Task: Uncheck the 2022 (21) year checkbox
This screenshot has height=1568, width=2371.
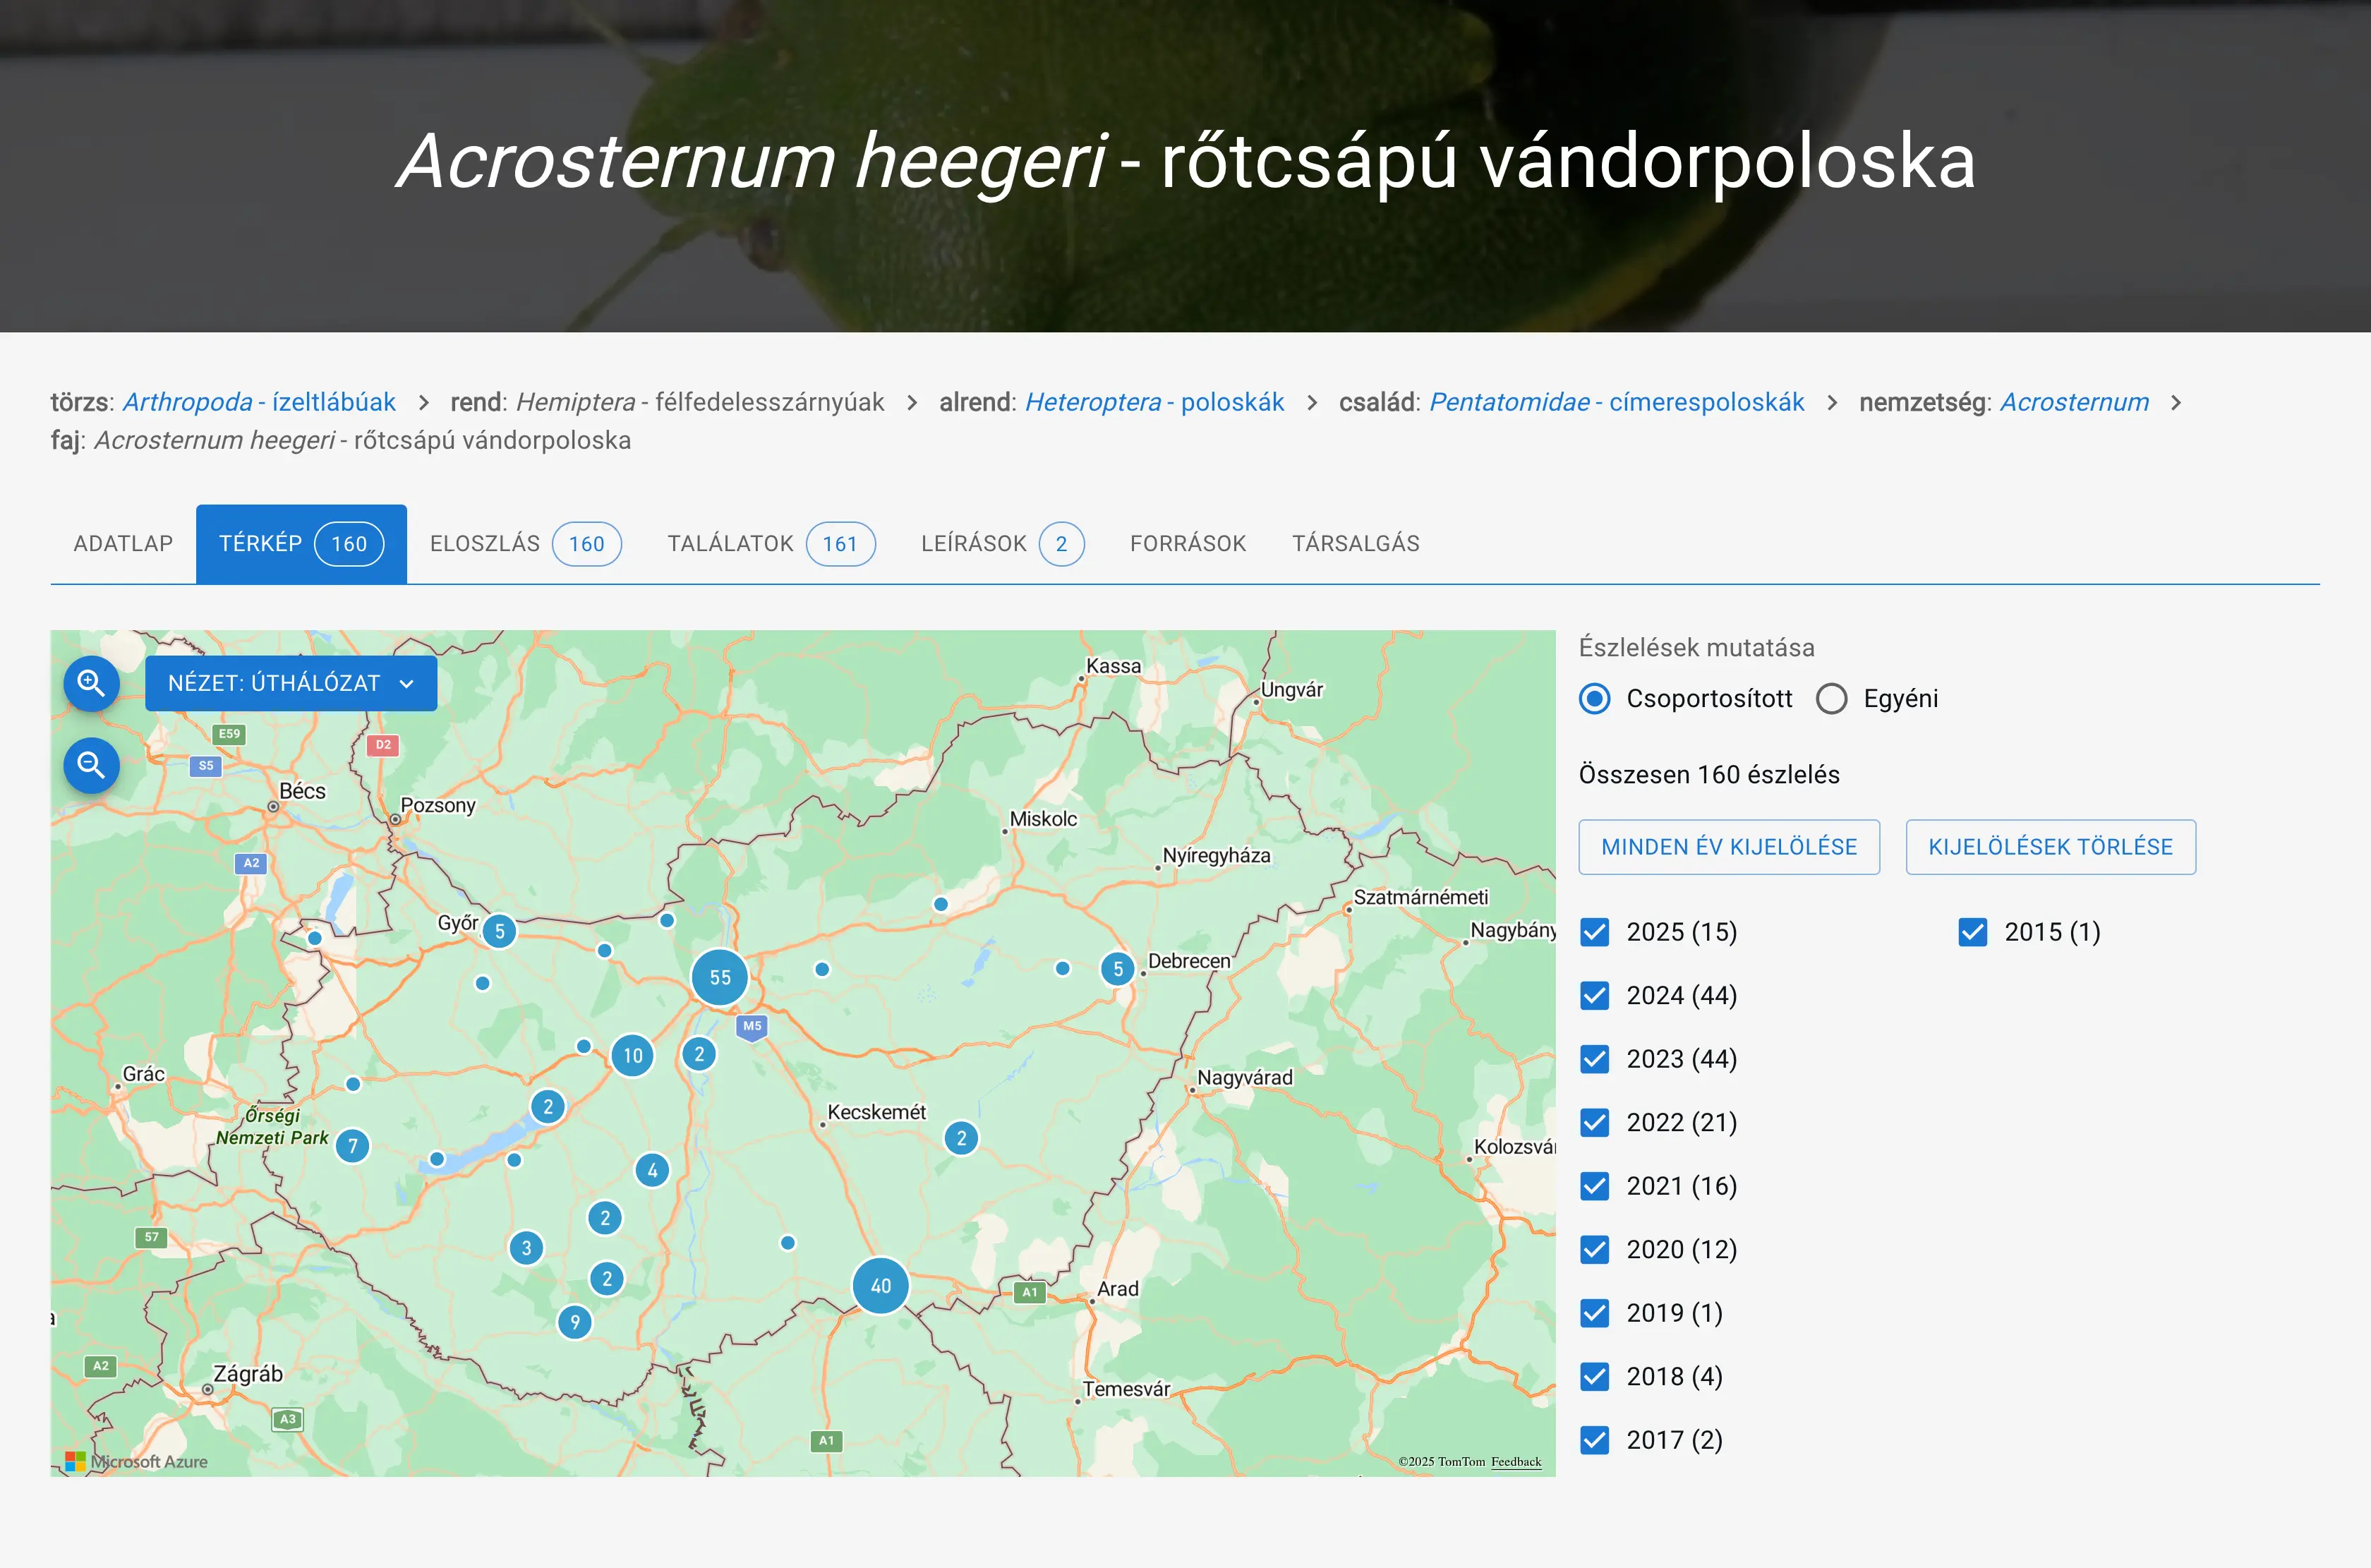Action: click(1595, 1123)
